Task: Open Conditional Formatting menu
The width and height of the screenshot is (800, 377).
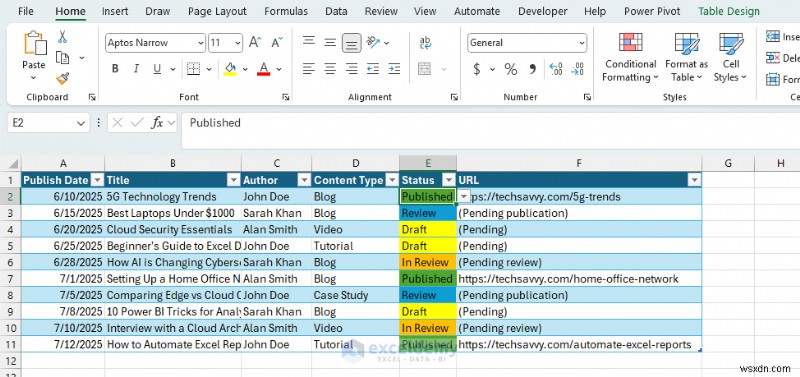Action: 631,58
